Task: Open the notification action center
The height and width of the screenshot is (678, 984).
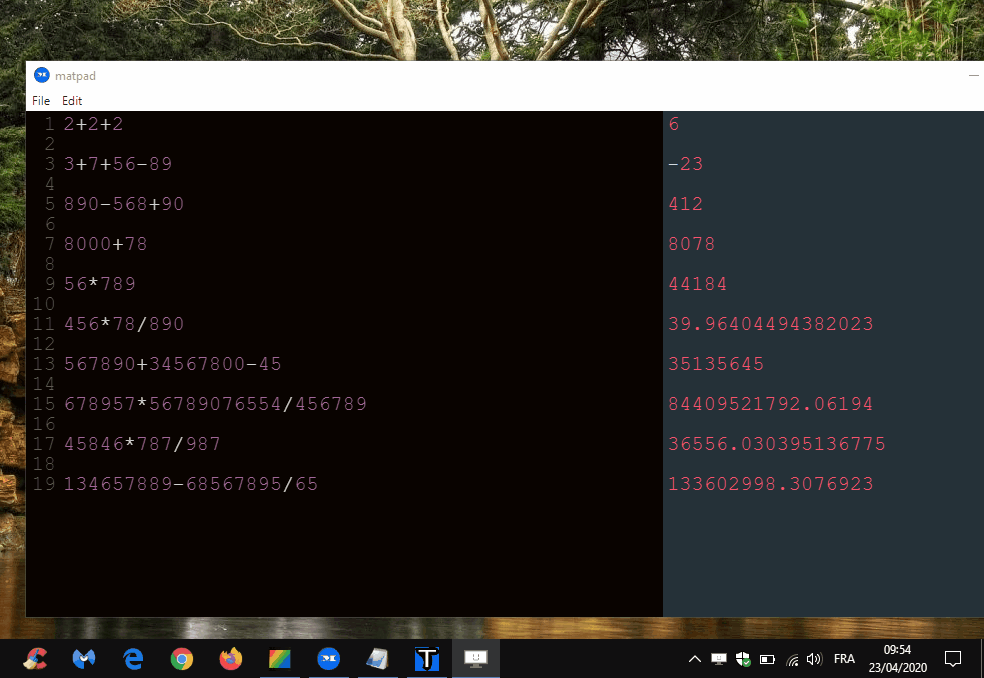Action: tap(953, 659)
